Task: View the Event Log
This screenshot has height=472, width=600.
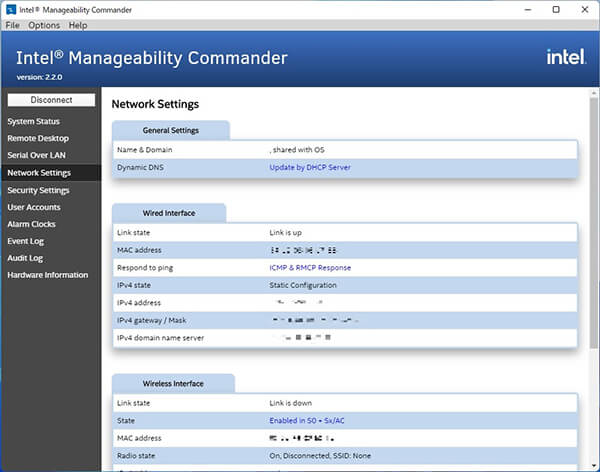Action: (x=26, y=241)
